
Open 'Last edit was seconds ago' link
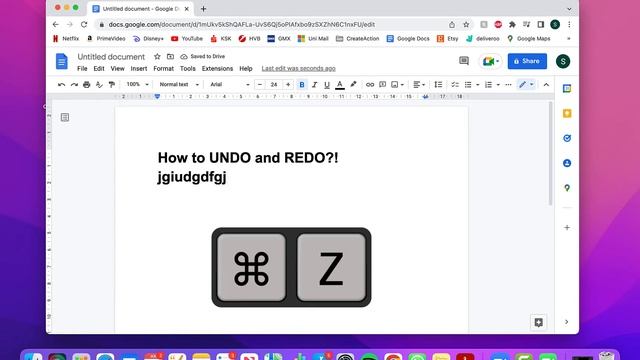pyautogui.click(x=298, y=69)
